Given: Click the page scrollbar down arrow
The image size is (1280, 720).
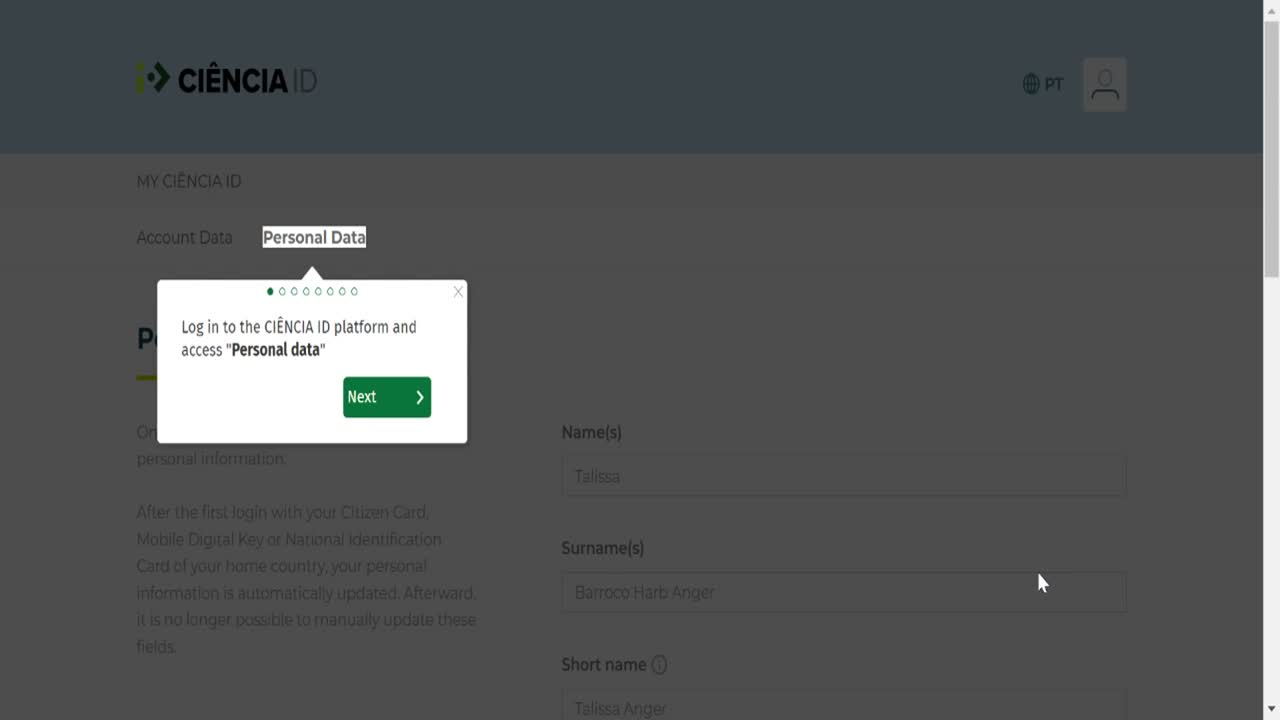Looking at the screenshot, I should point(1272,710).
